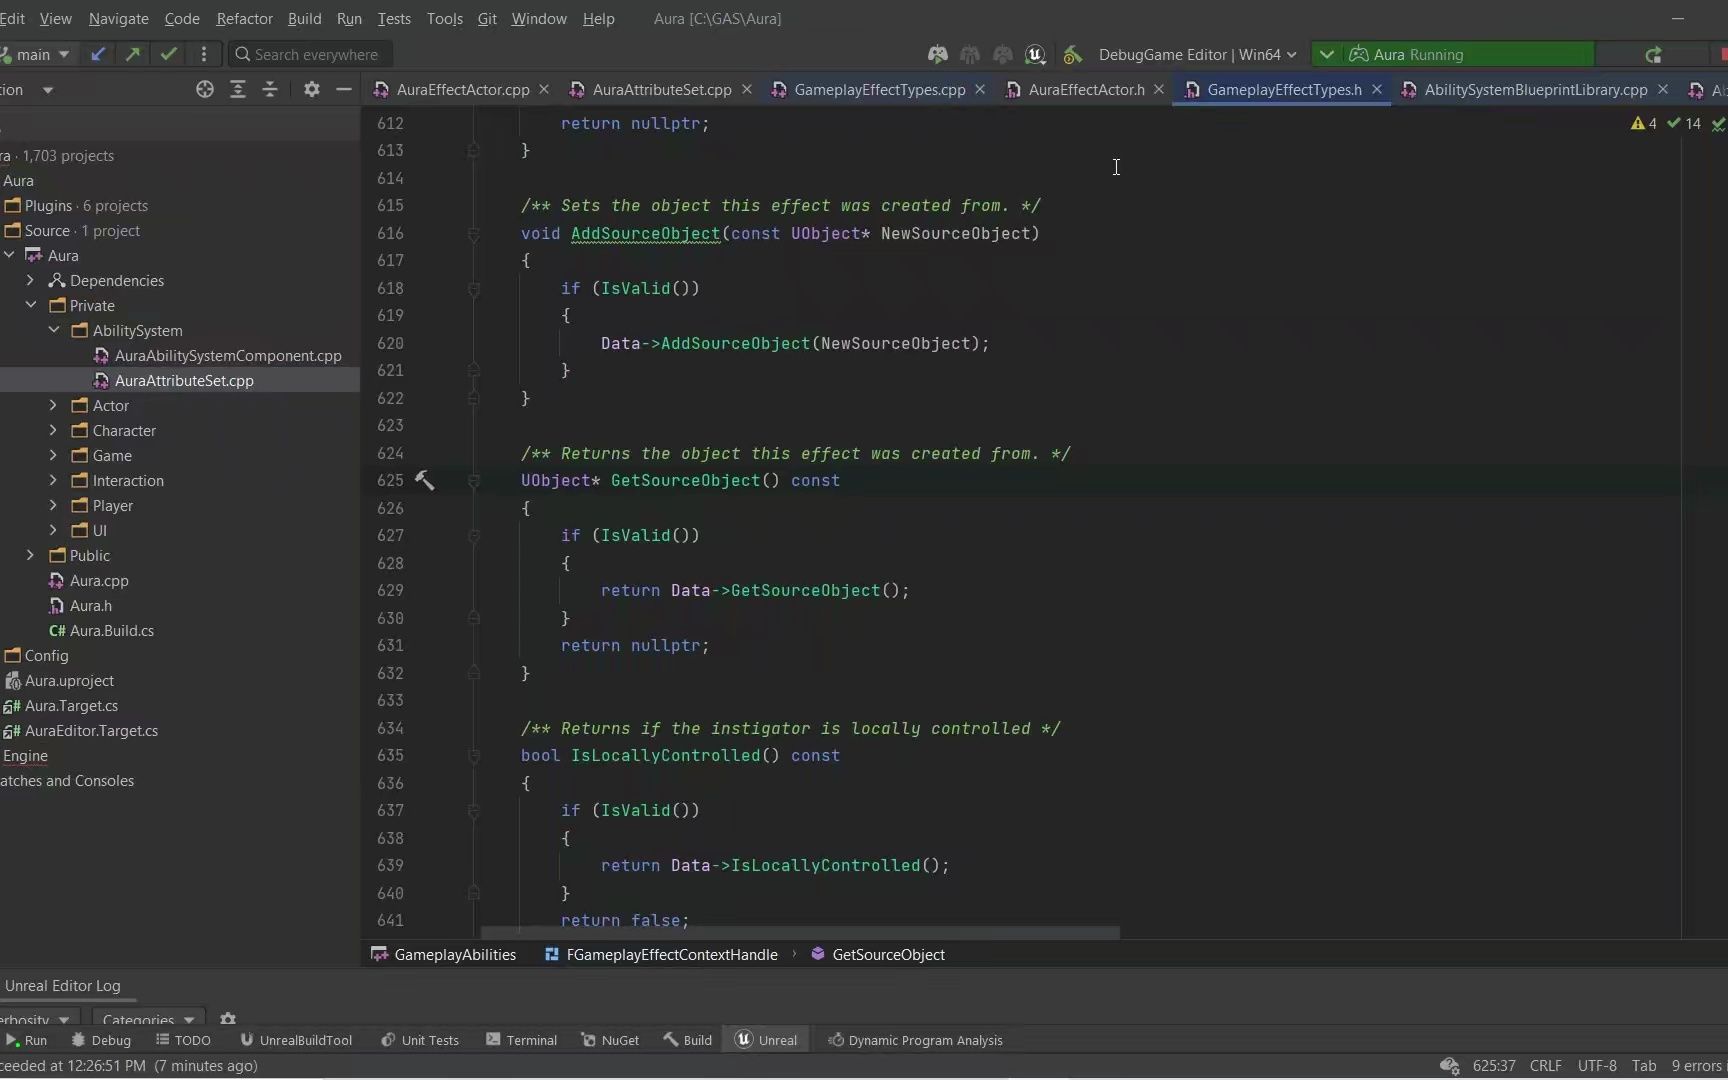Switch to the GameplayEffectTypes.h tab
The height and width of the screenshot is (1080, 1728).
(x=1283, y=89)
